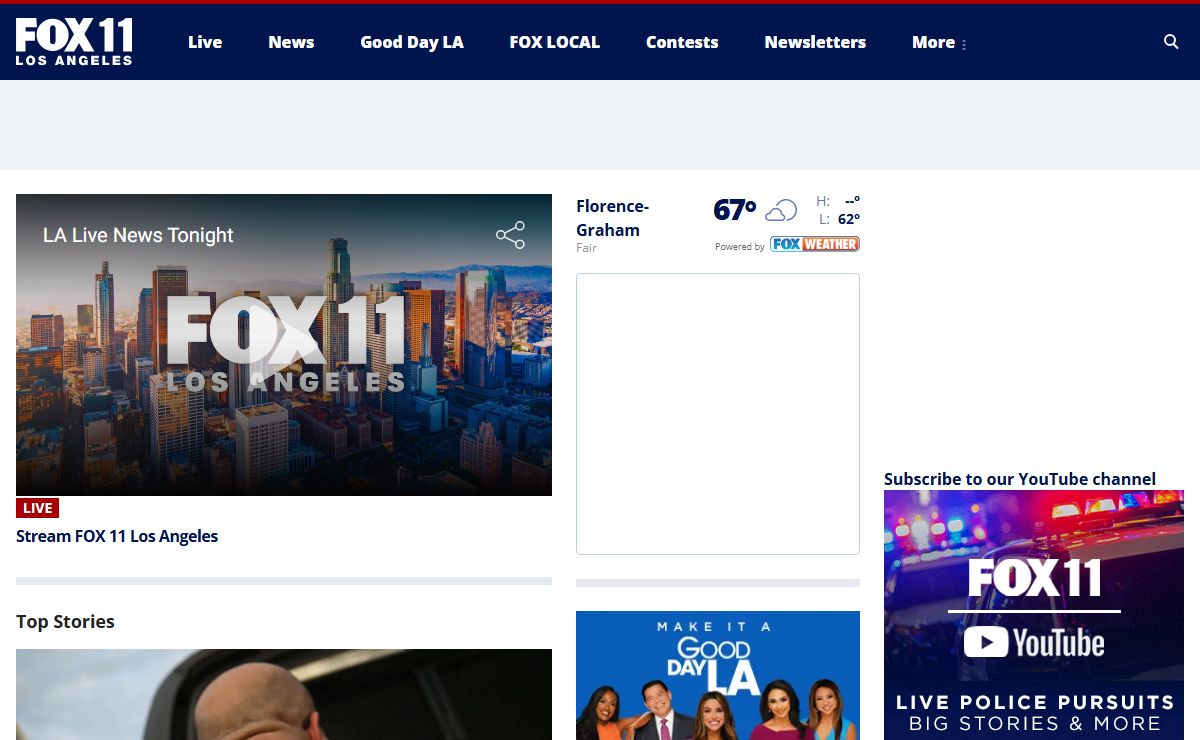Open the search magnifier icon

click(1171, 42)
